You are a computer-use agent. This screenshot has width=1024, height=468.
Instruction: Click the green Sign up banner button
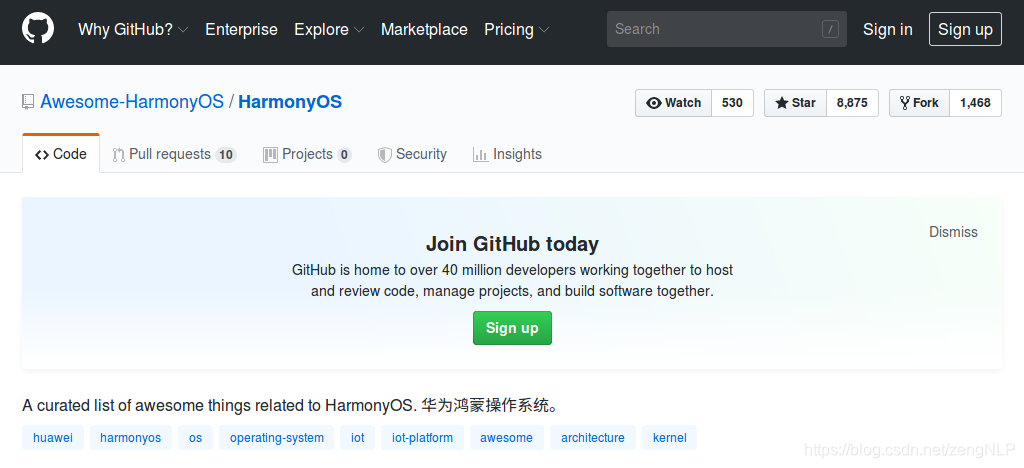coord(512,328)
